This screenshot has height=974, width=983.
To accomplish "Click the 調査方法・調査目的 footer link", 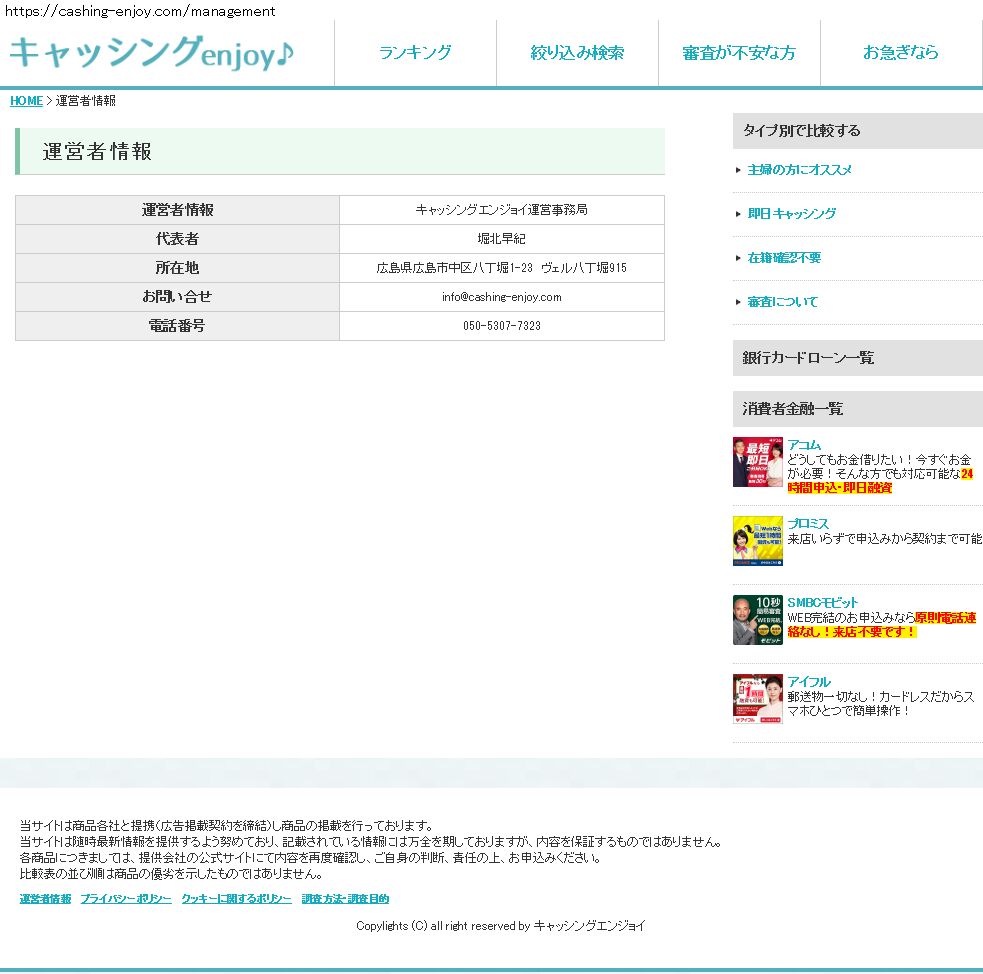I will pyautogui.click(x=345, y=899).
